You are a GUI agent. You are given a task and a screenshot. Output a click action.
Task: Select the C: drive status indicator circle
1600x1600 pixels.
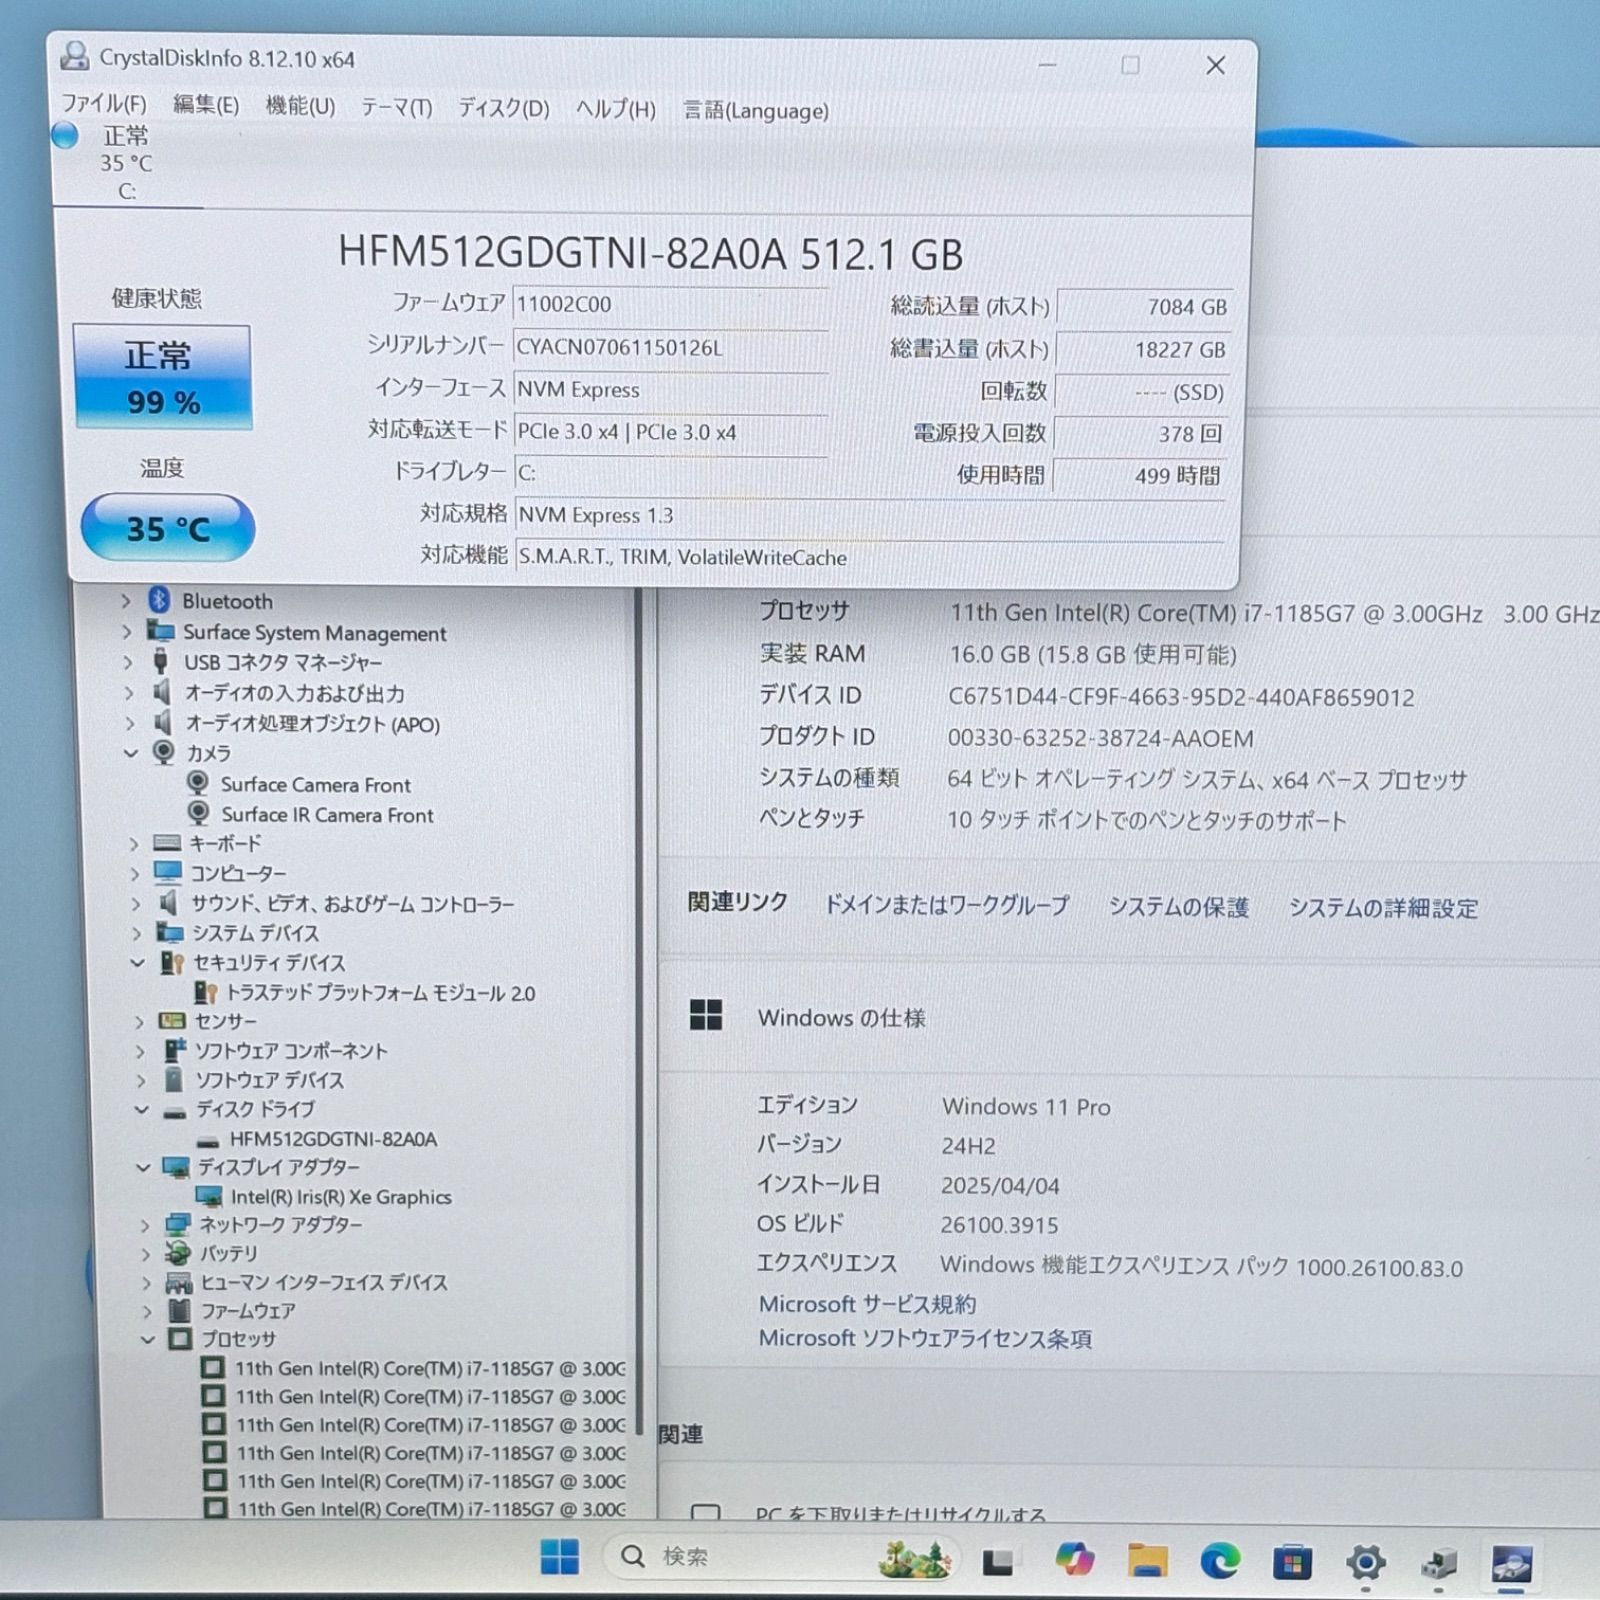65,135
